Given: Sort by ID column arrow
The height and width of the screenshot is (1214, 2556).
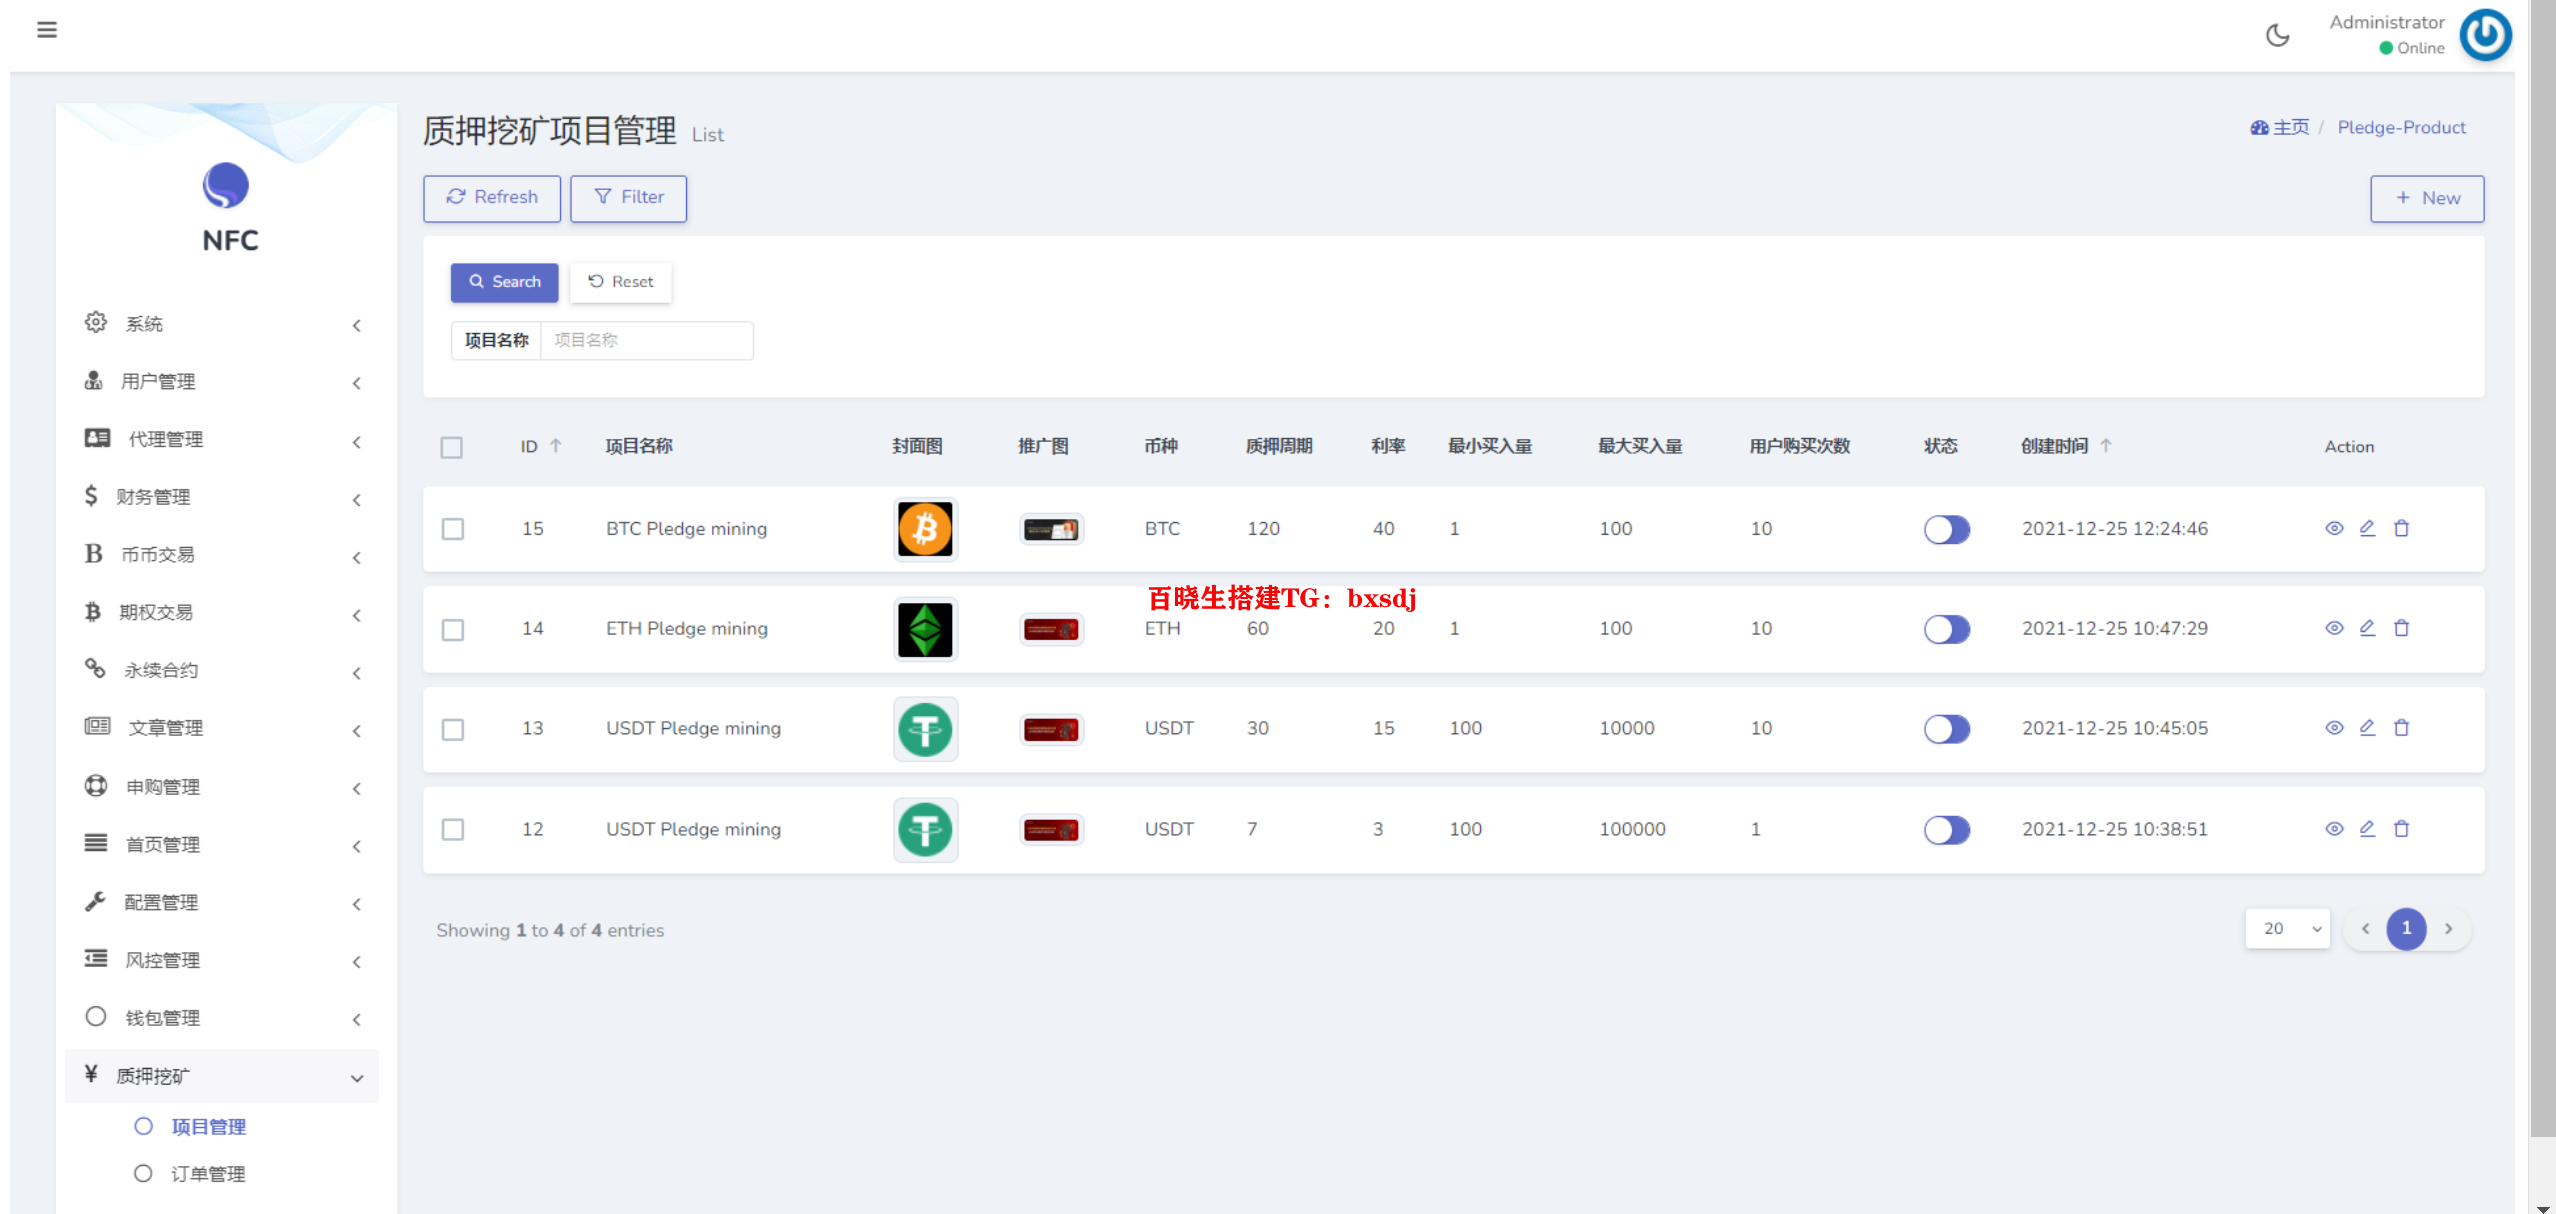Looking at the screenshot, I should [556, 446].
